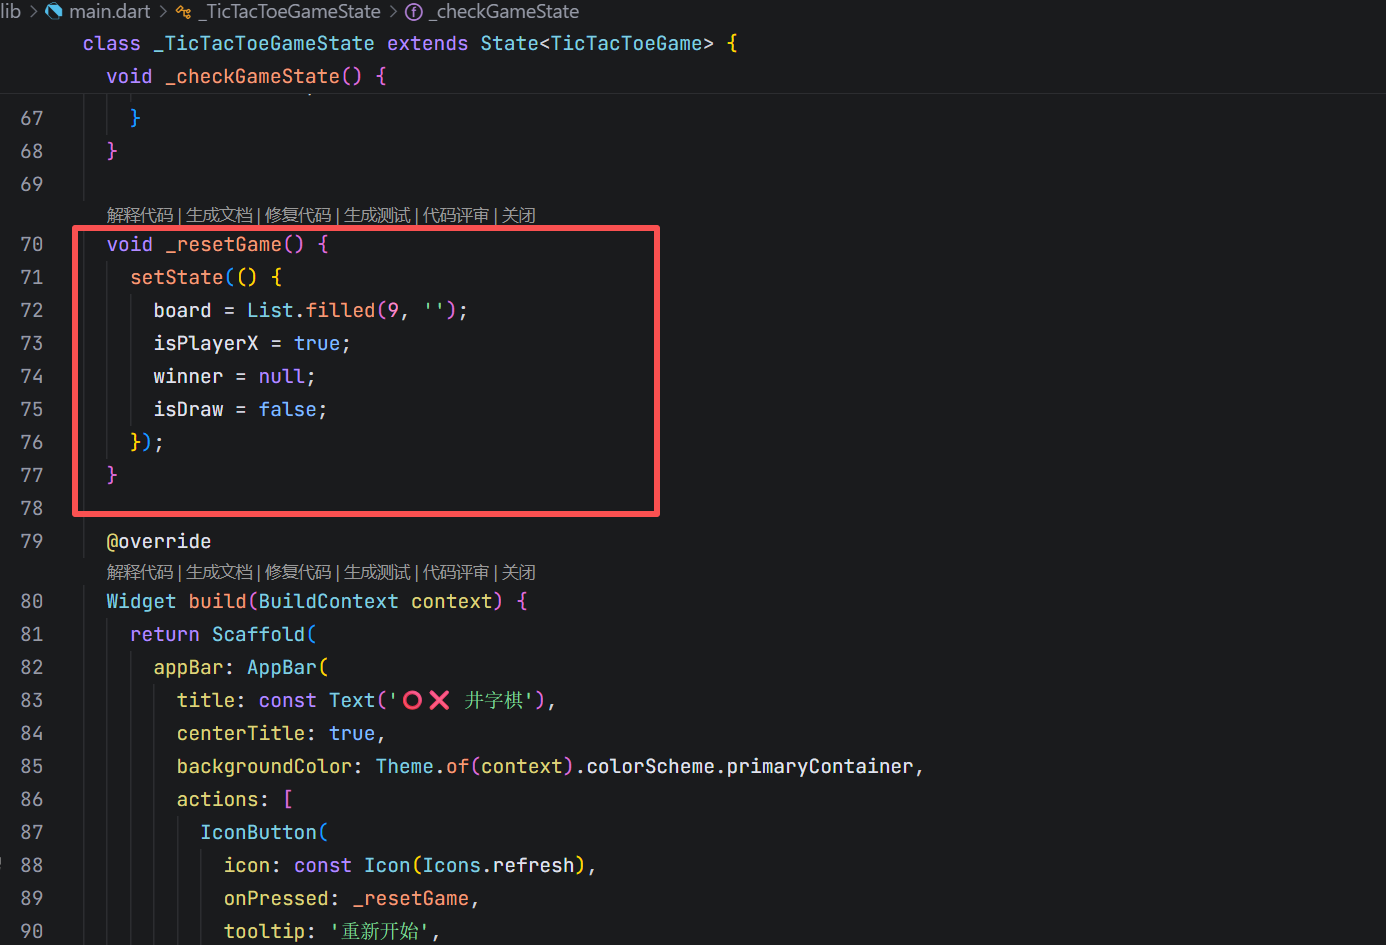1386x945 pixels.
Task: Place cursor on _resetGame in line 70
Action: [224, 245]
